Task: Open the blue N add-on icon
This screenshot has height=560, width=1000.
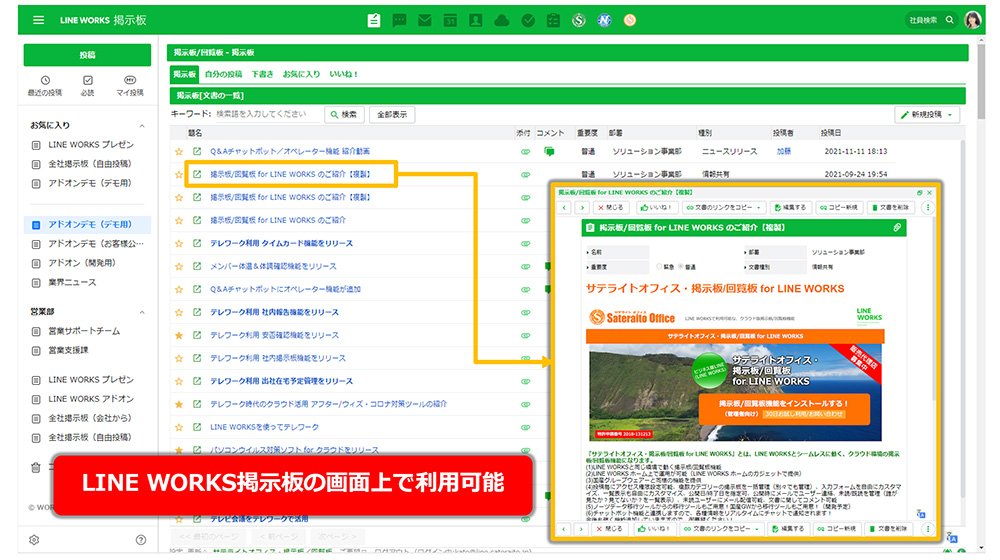Action: [604, 20]
